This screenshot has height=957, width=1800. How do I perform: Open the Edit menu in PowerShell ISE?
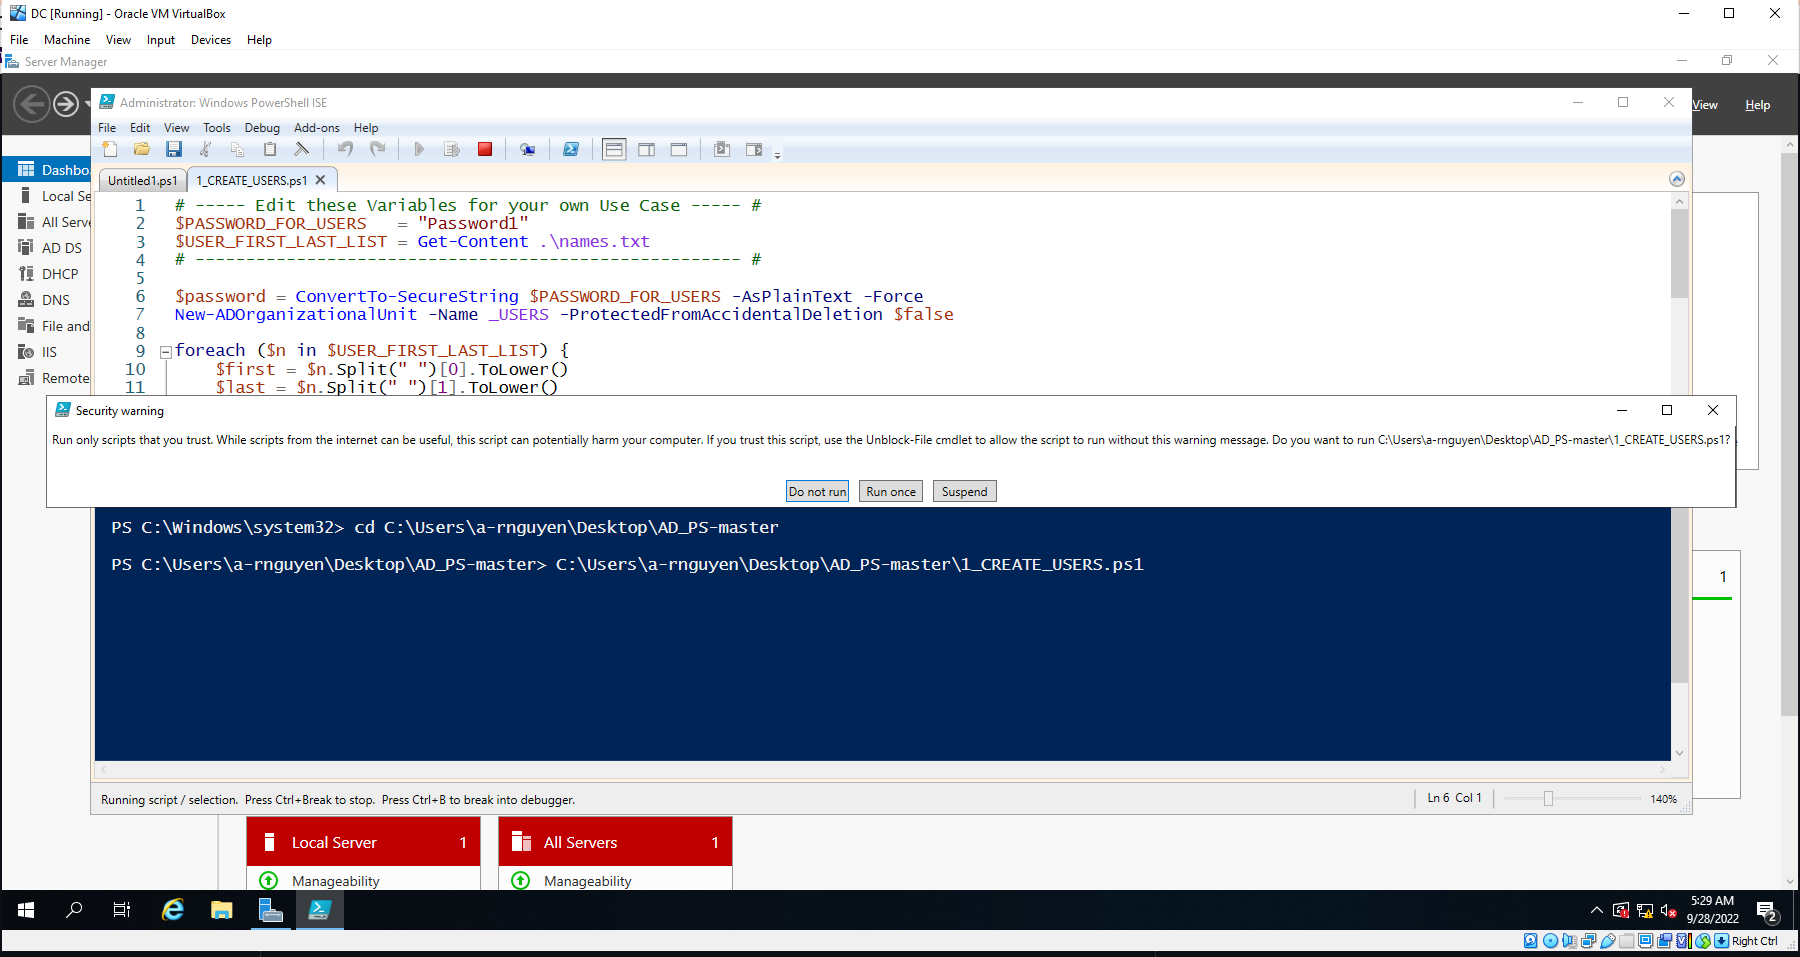(140, 128)
